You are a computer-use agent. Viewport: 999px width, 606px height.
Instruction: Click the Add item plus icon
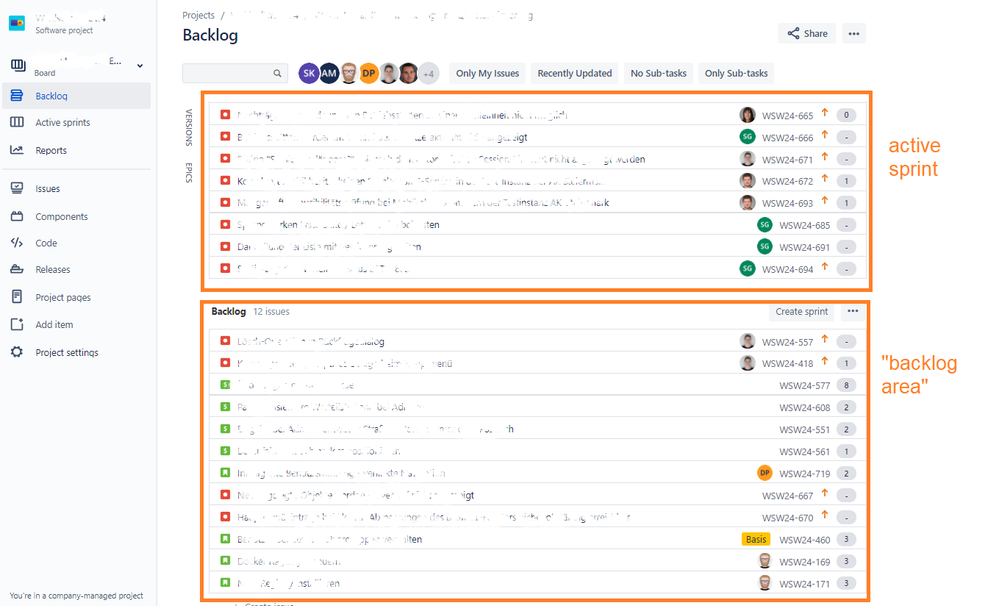click(x=17, y=324)
